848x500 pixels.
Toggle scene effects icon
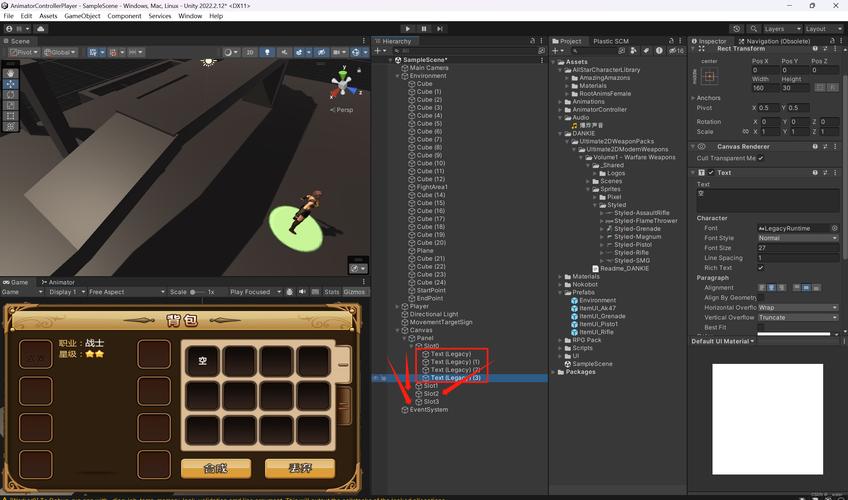click(301, 52)
